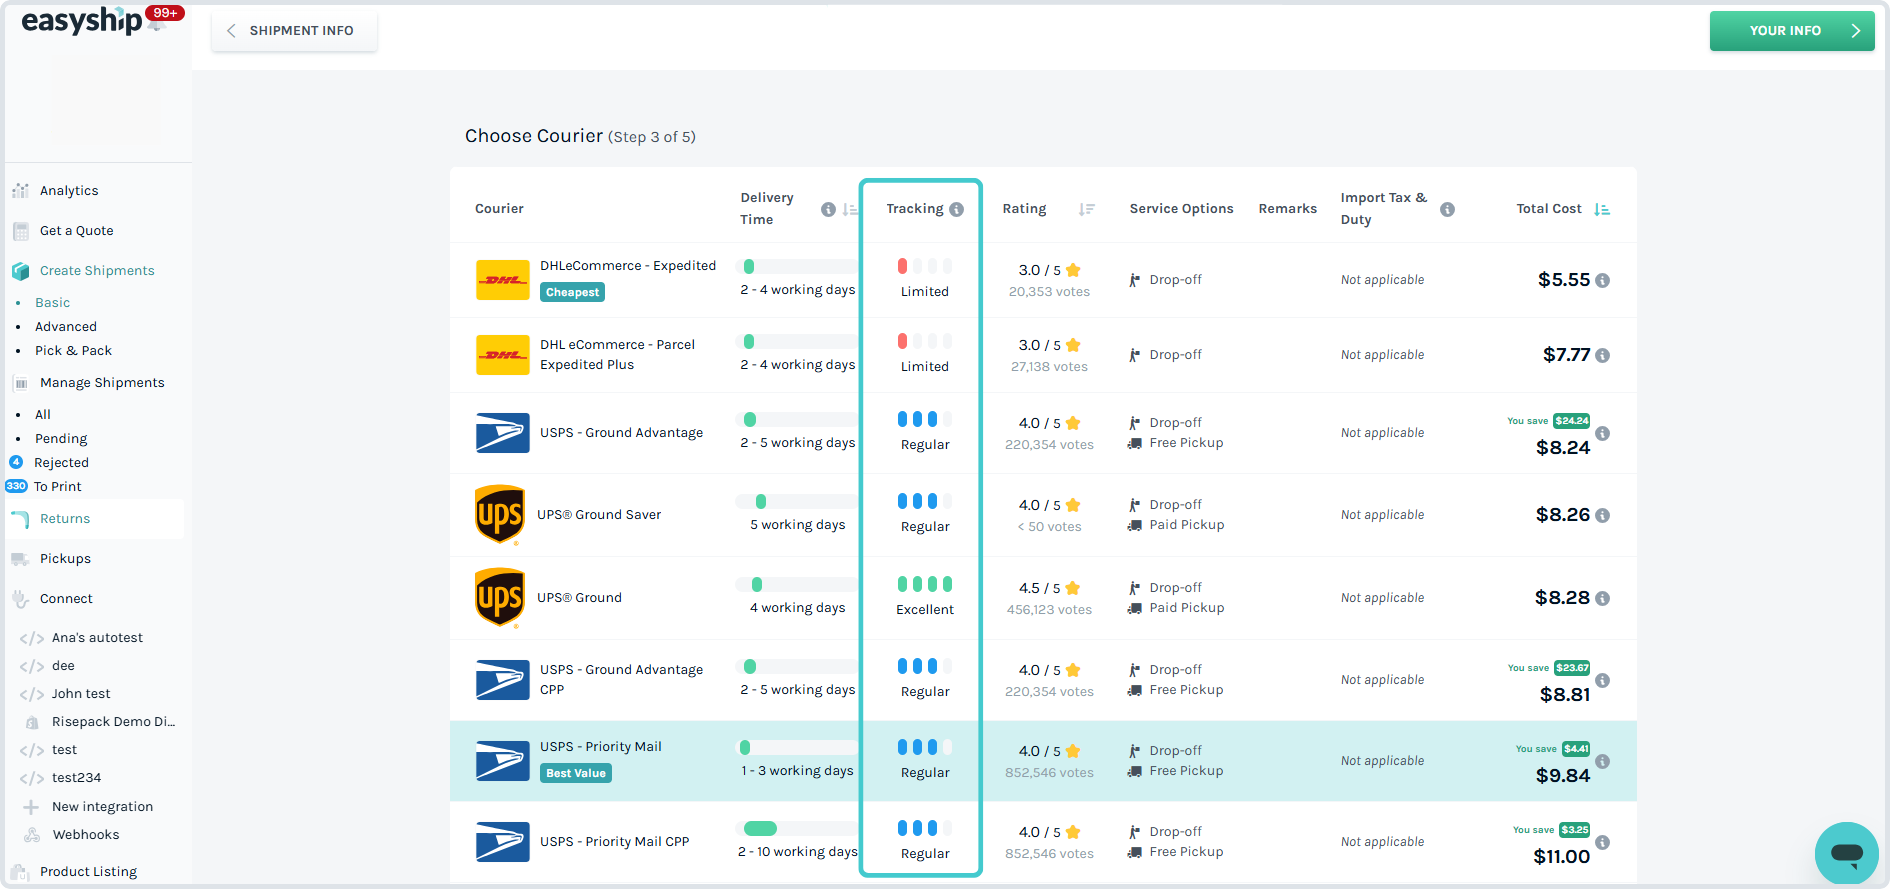The height and width of the screenshot is (889, 1890).
Task: Click the Tracking info icon
Action: [x=957, y=209]
